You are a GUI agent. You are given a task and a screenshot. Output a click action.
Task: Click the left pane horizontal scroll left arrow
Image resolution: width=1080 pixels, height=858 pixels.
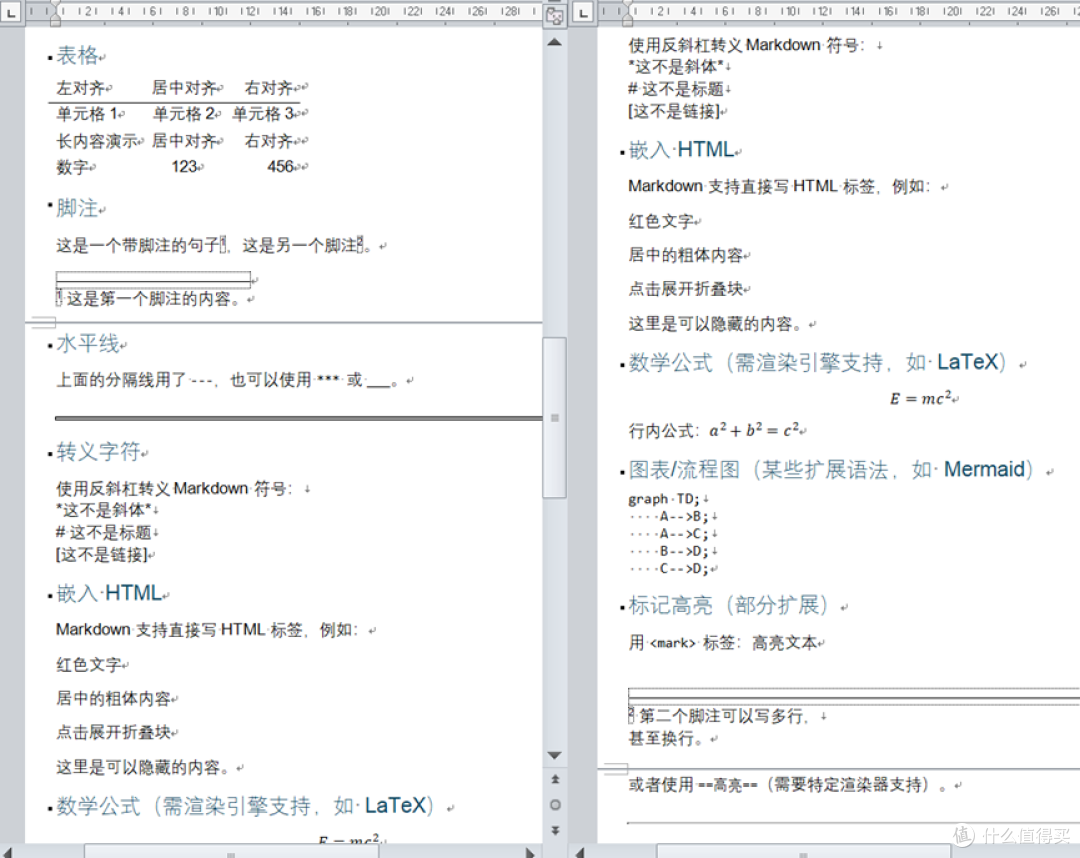(x=8, y=852)
